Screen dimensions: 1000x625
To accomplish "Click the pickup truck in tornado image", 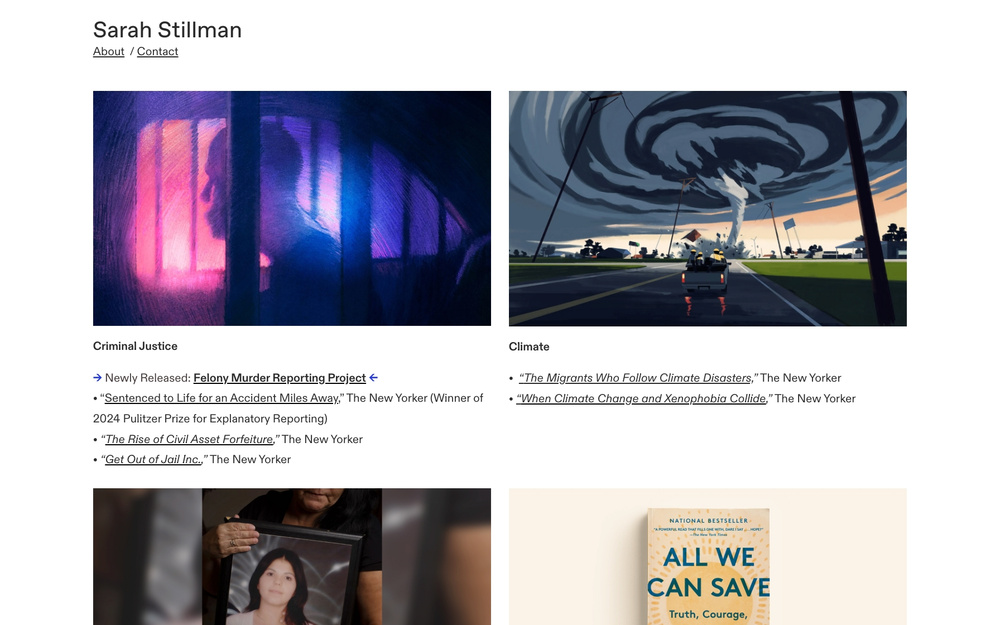I will [x=705, y=274].
